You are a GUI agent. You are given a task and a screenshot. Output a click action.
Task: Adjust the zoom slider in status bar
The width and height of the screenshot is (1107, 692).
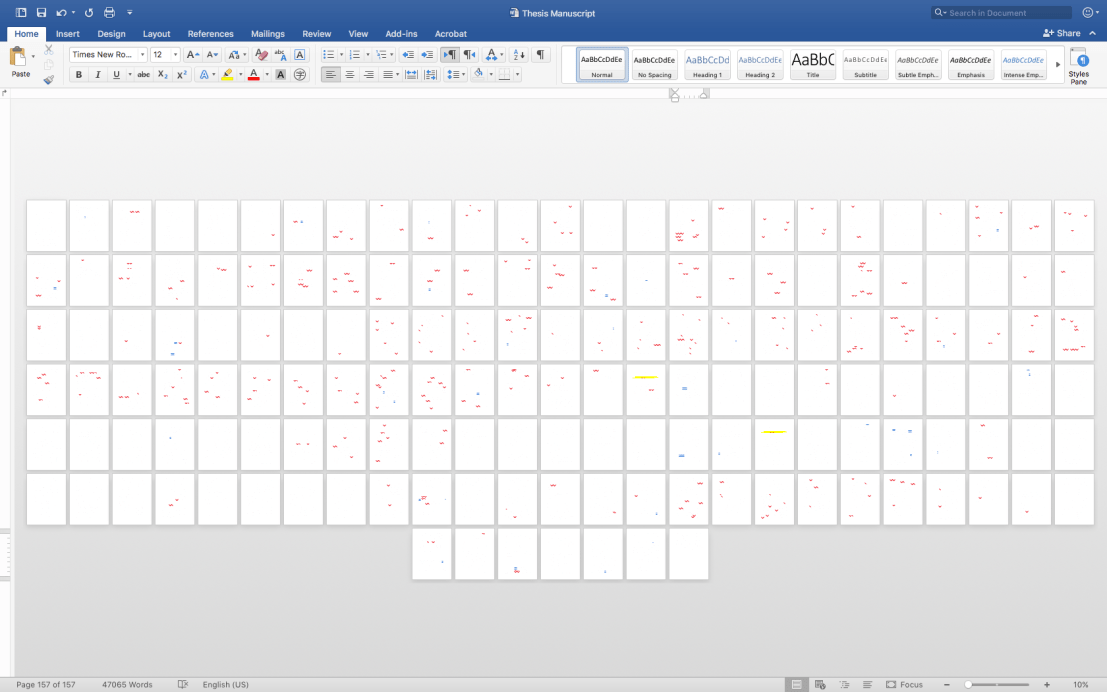pos(968,685)
